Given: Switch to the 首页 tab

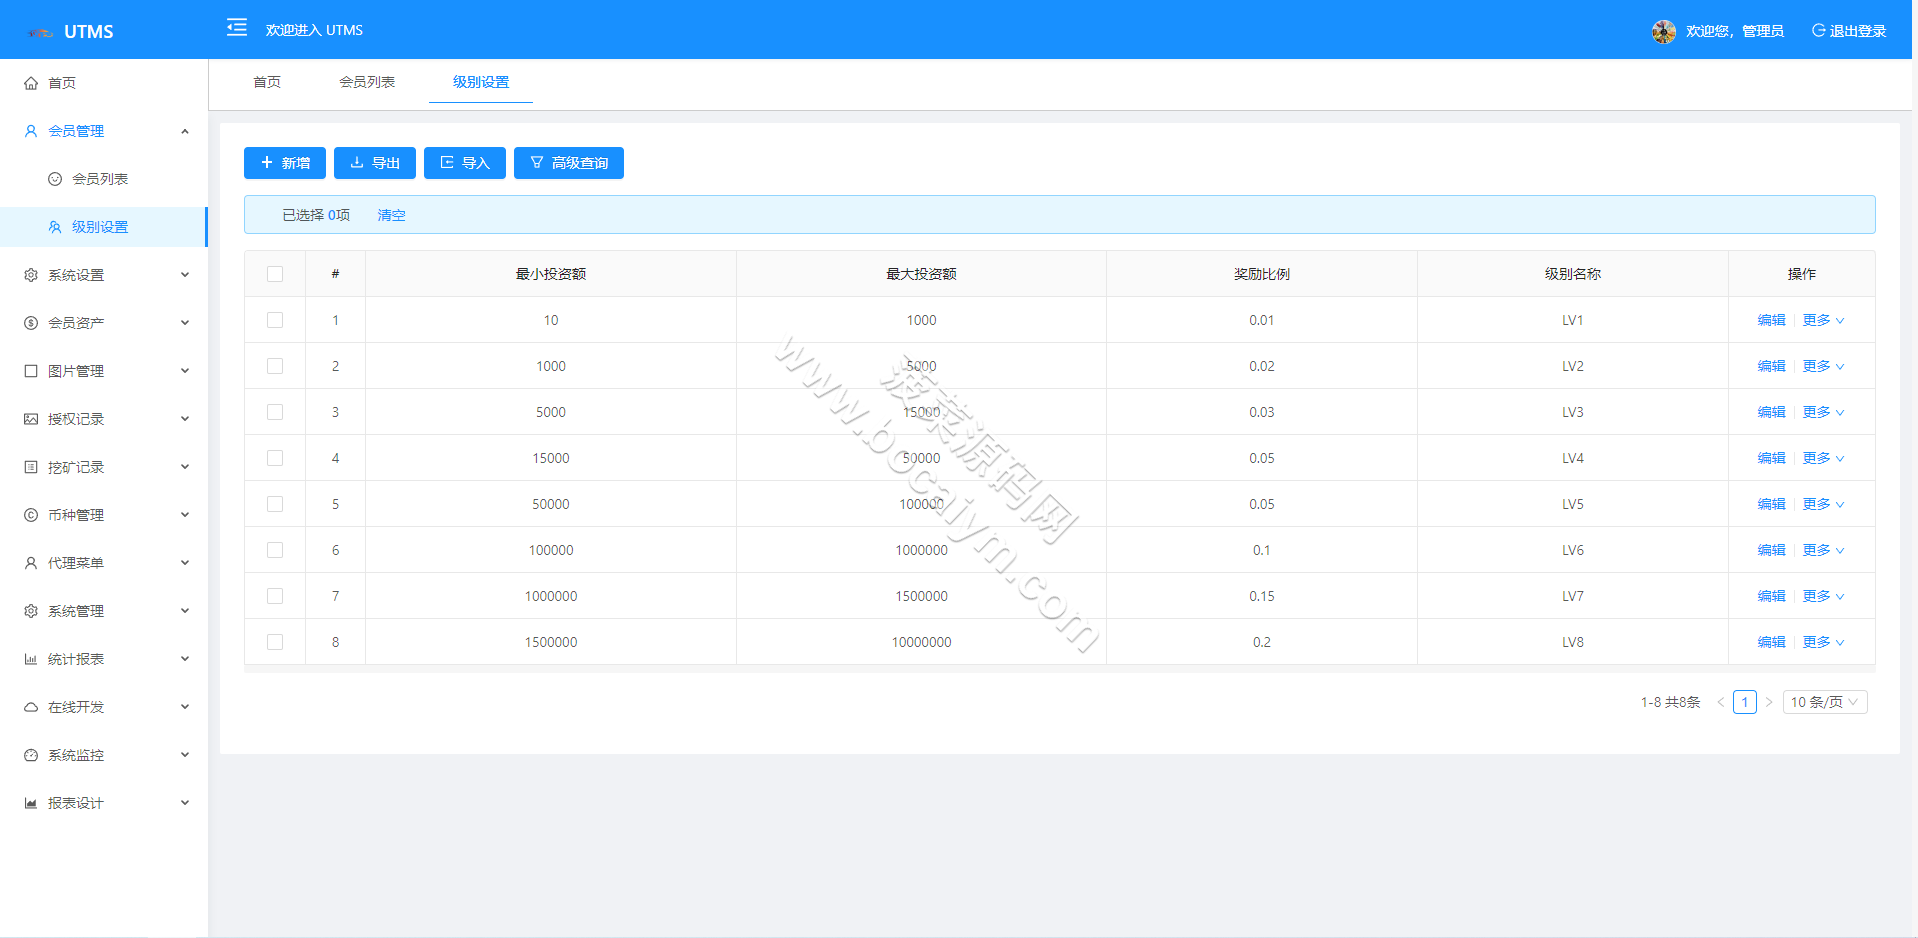Looking at the screenshot, I should click(x=267, y=82).
